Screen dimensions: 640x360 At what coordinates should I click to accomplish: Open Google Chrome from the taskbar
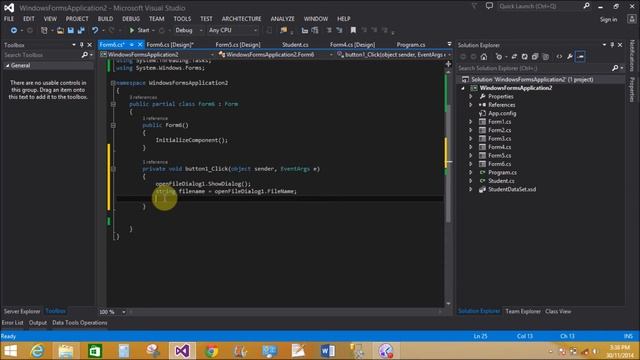pos(211,351)
